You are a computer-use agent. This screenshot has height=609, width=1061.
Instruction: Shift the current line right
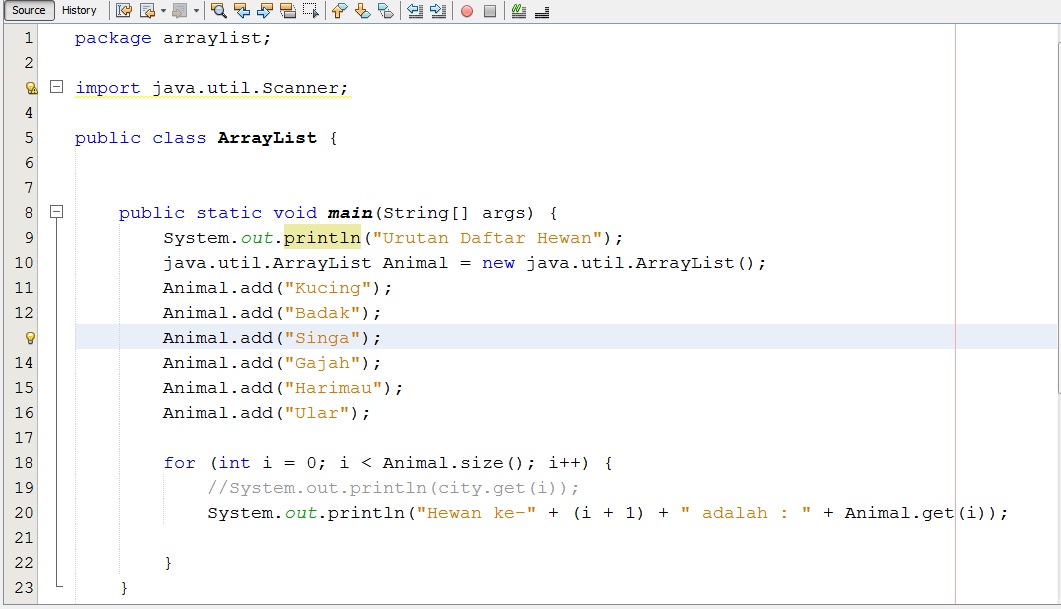[440, 11]
